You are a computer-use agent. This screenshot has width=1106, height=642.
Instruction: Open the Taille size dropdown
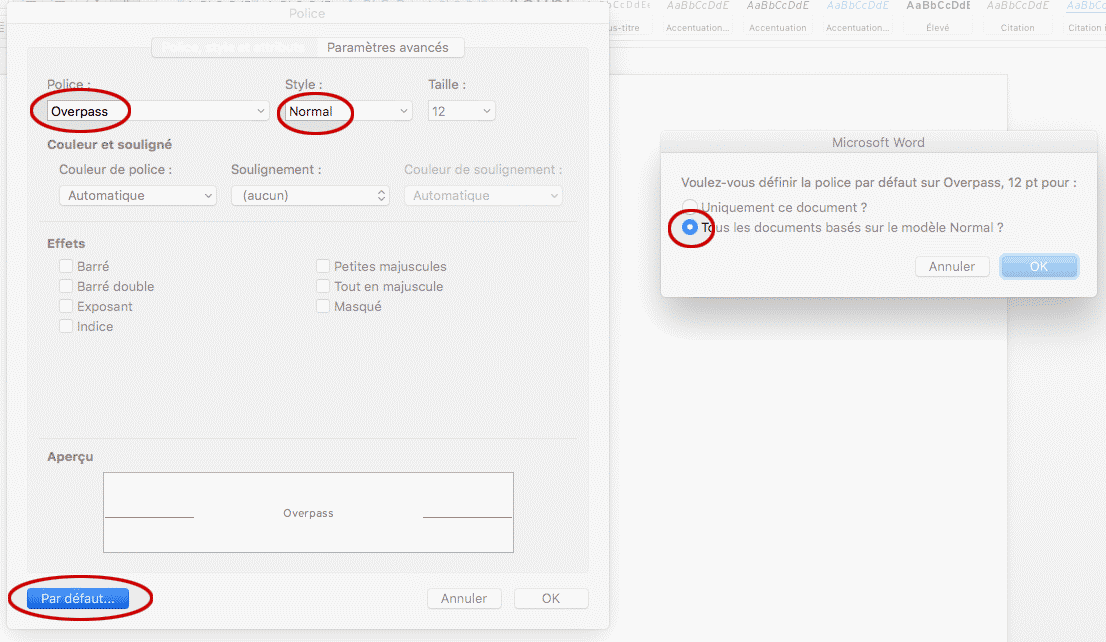coord(486,111)
